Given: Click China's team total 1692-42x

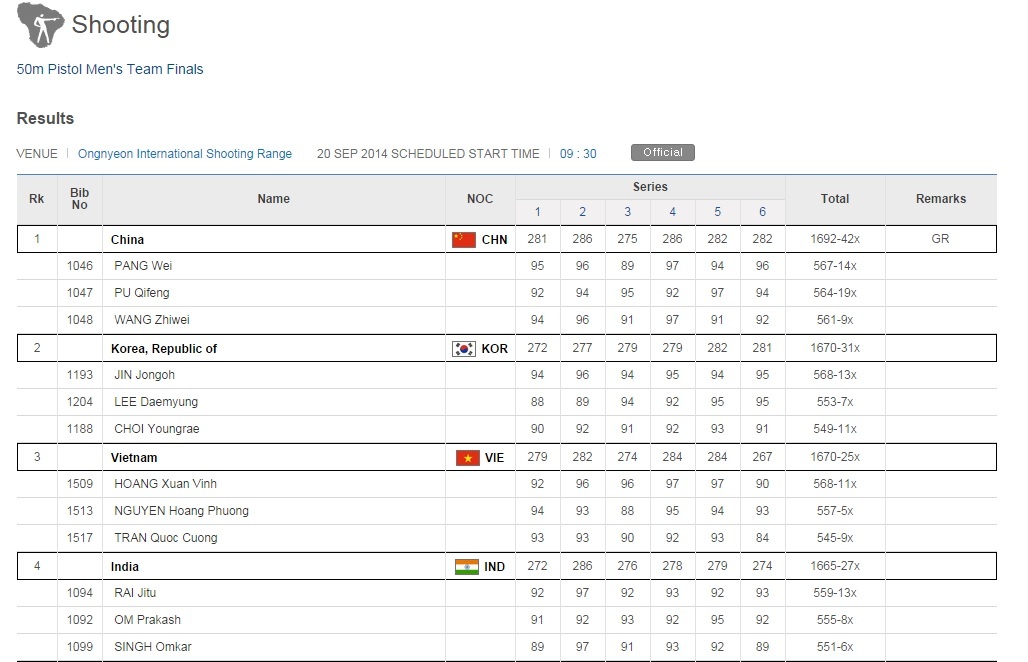Looking at the screenshot, I should 835,239.
